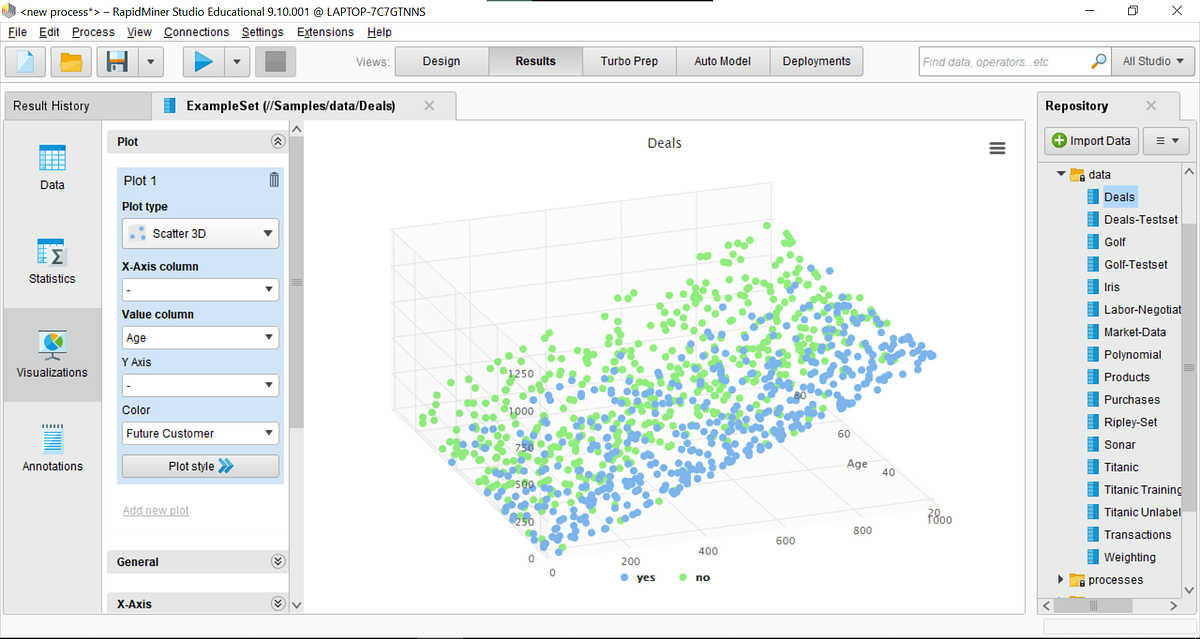
Task: Save the current process
Action: 116,61
